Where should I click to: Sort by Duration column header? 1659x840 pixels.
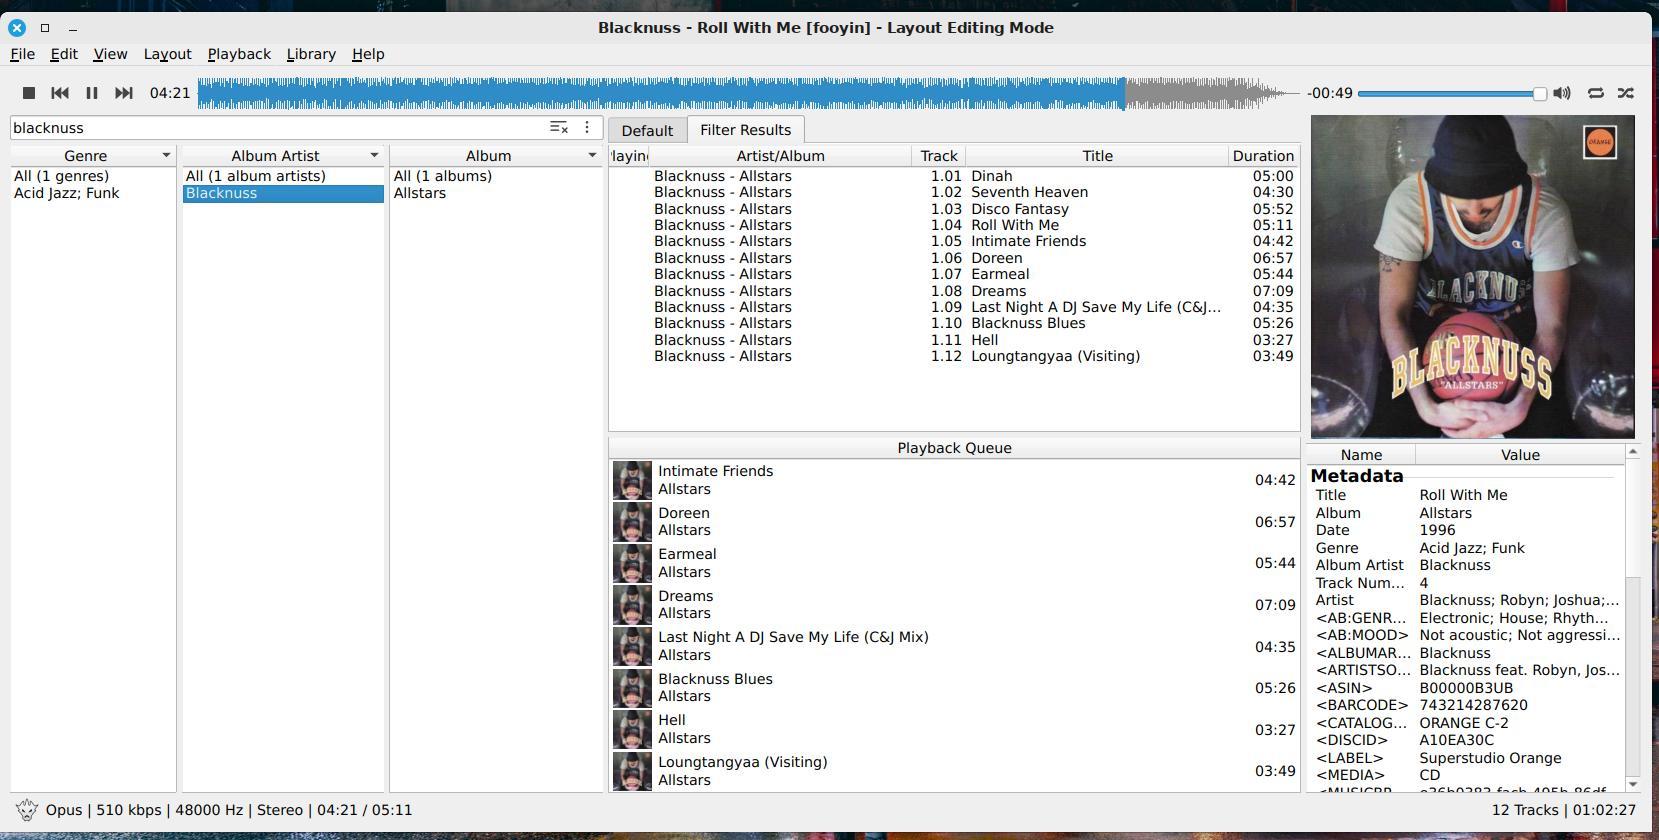coord(1263,156)
